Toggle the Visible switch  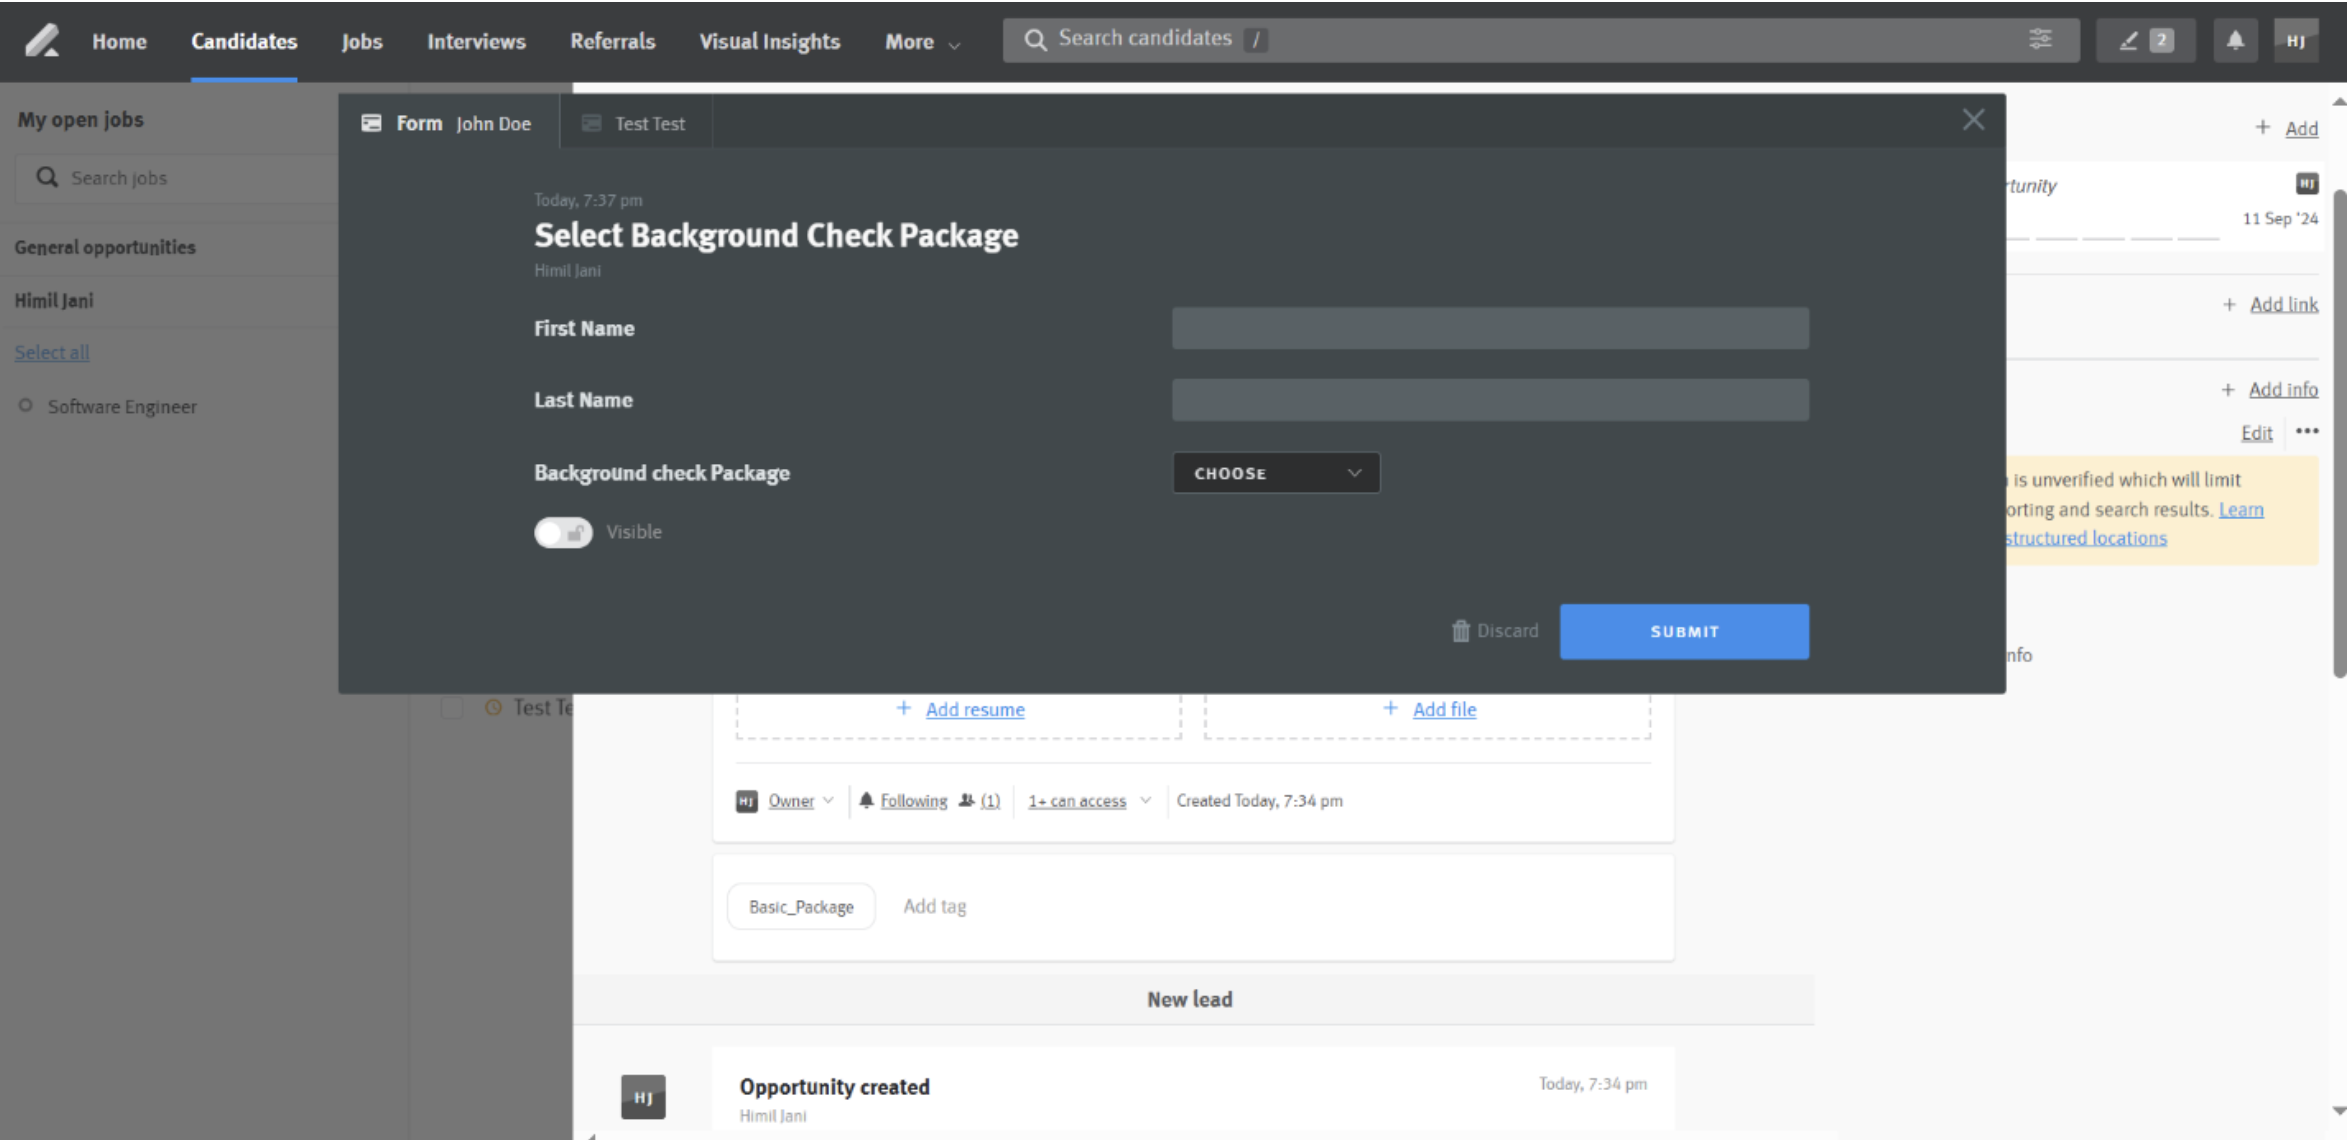pos(563,532)
